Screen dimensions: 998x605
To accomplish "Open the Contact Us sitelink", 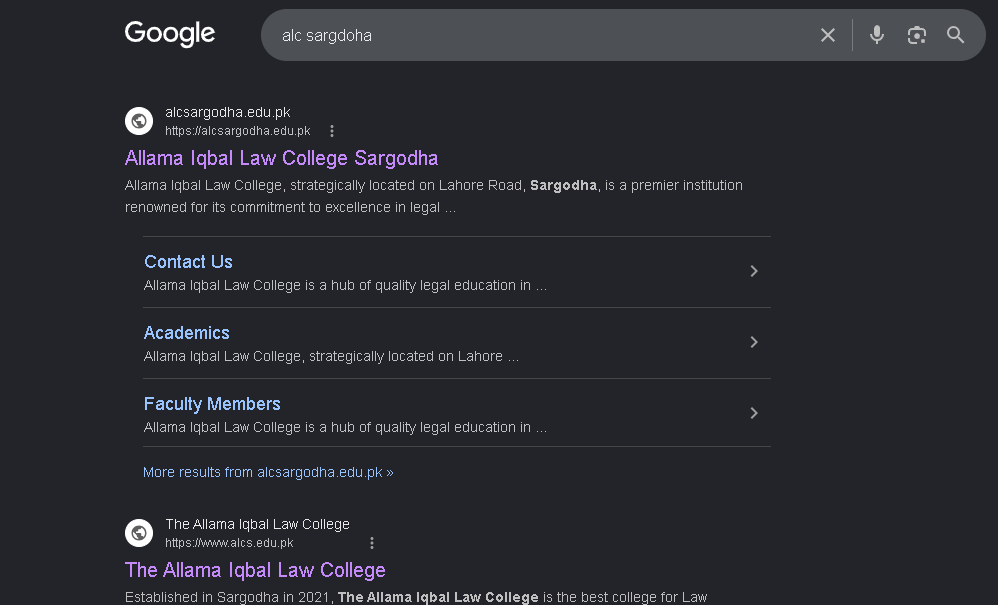I will click(188, 261).
